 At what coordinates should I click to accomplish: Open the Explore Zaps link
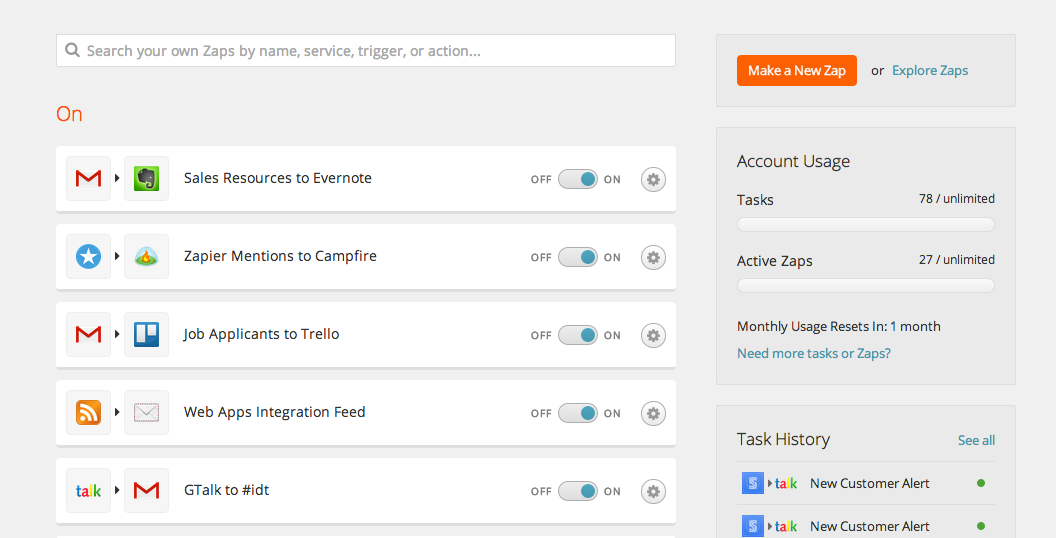[930, 71]
